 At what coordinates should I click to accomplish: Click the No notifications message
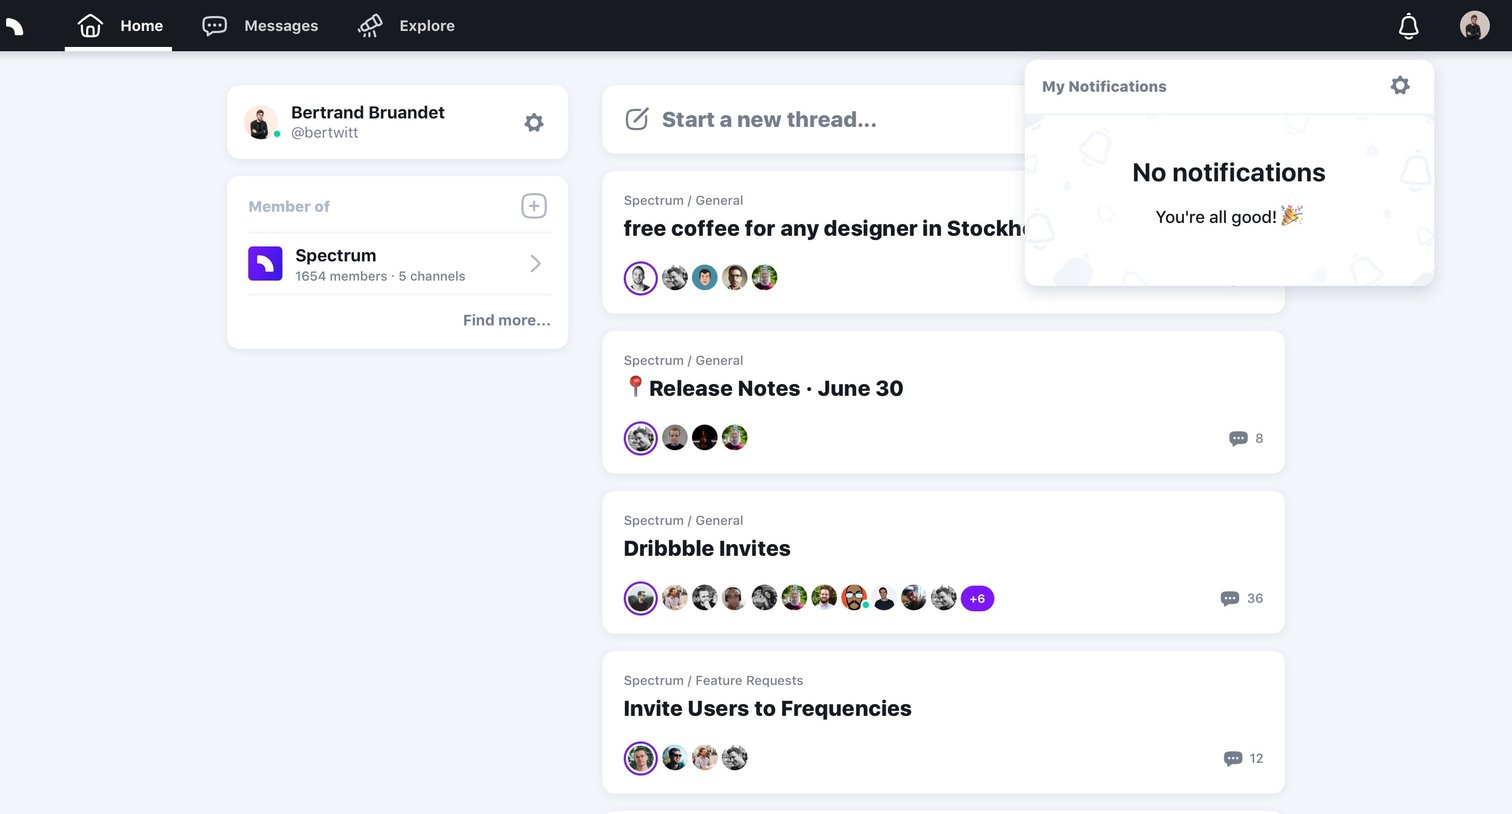click(1229, 172)
